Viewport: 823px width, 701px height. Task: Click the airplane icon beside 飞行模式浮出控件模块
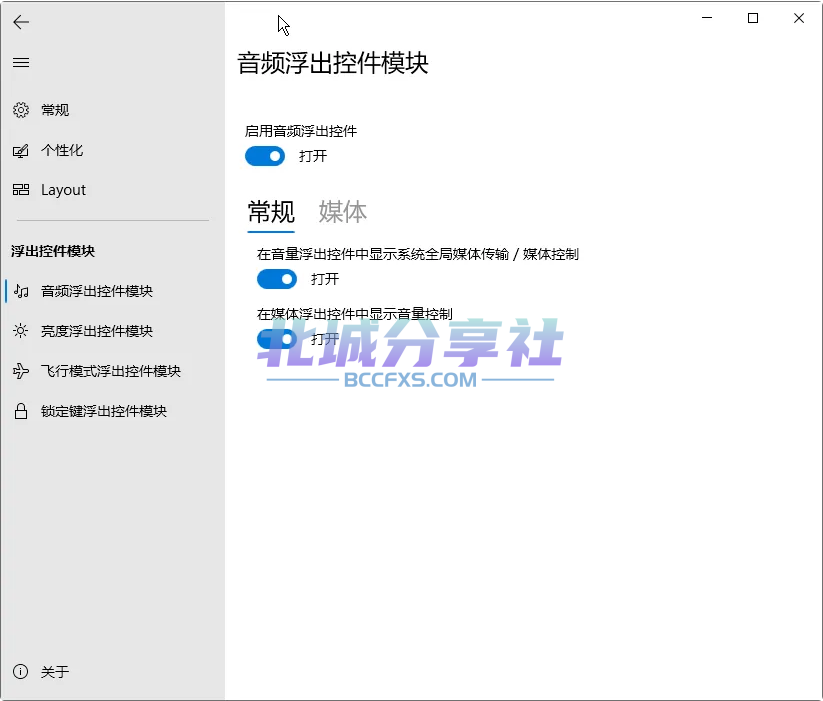pyautogui.click(x=21, y=371)
